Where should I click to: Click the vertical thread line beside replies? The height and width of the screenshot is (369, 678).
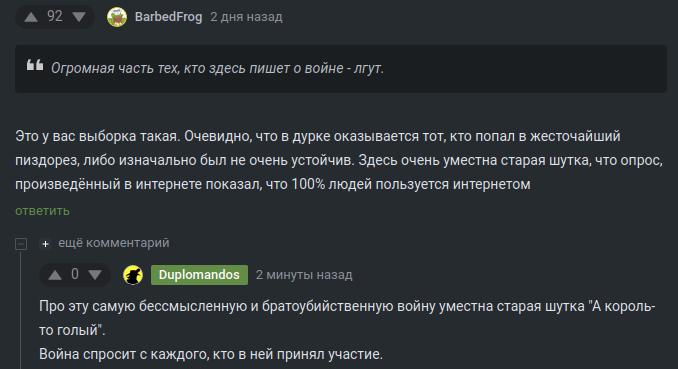click(20, 309)
